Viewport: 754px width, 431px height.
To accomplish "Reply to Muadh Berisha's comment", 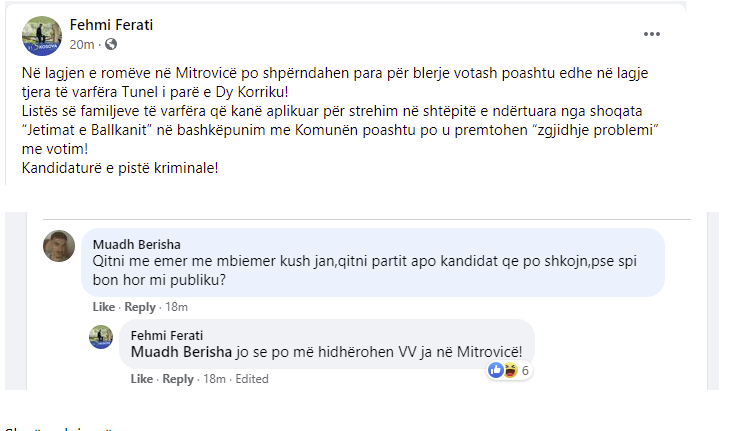I will 140,307.
